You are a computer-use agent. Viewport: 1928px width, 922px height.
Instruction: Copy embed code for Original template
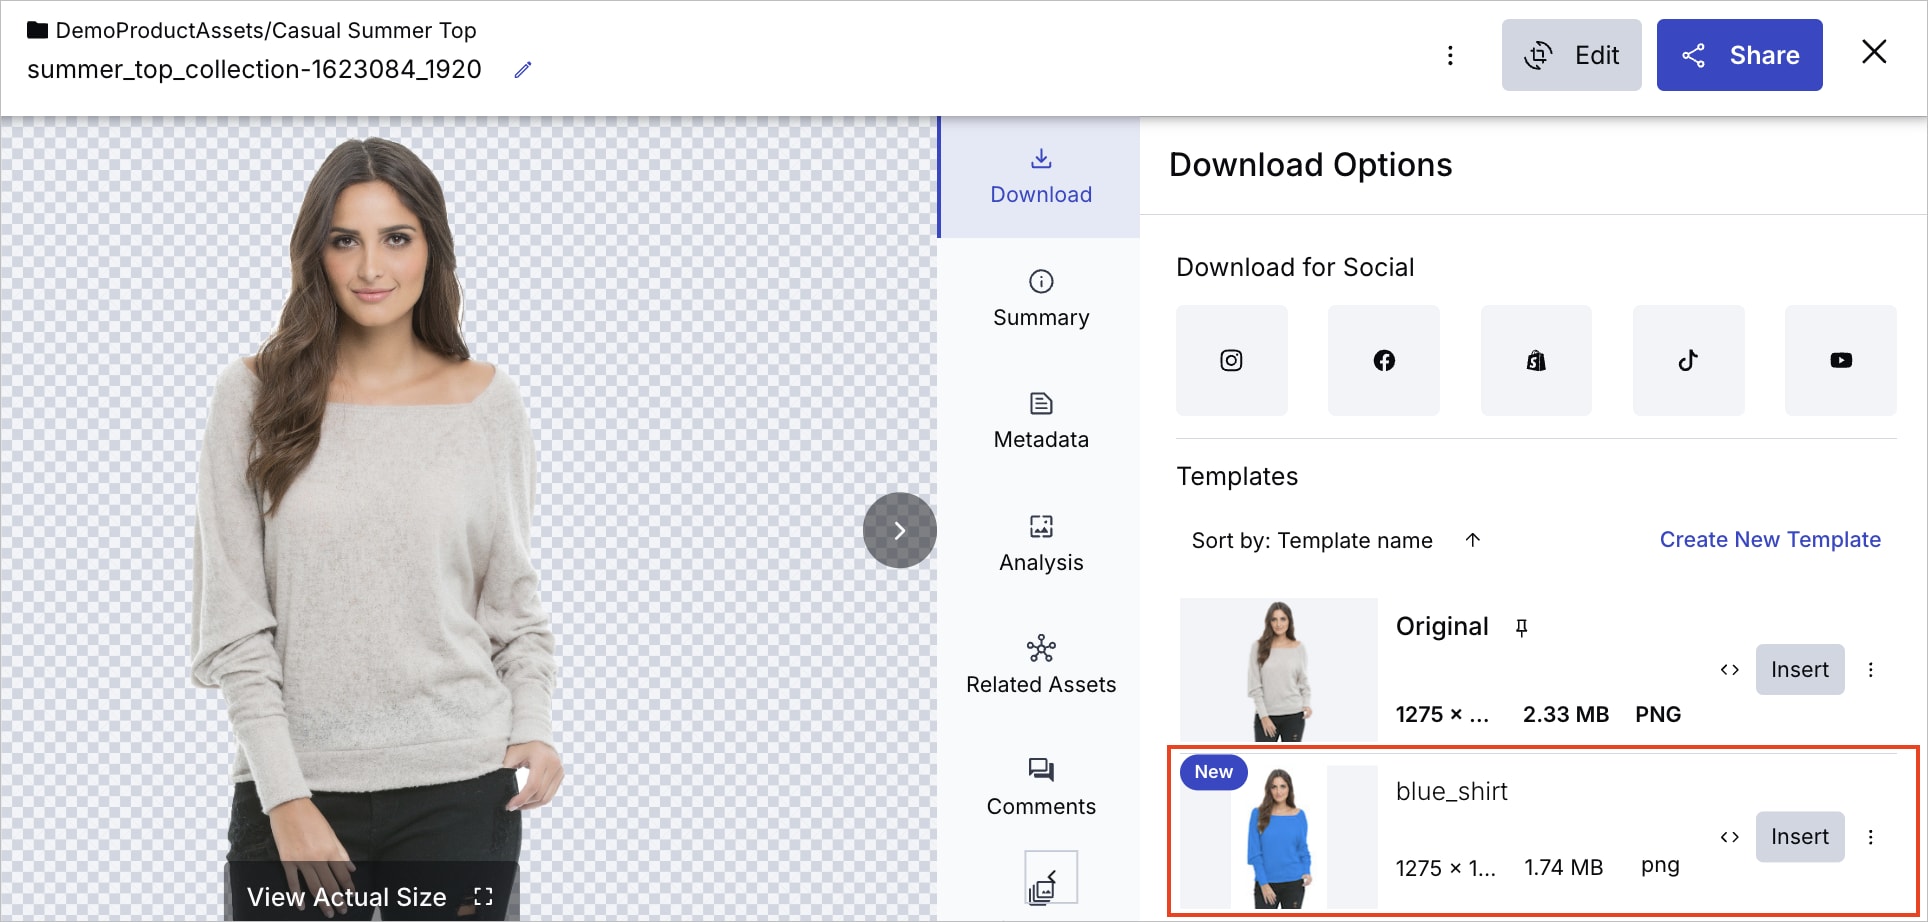click(1729, 670)
